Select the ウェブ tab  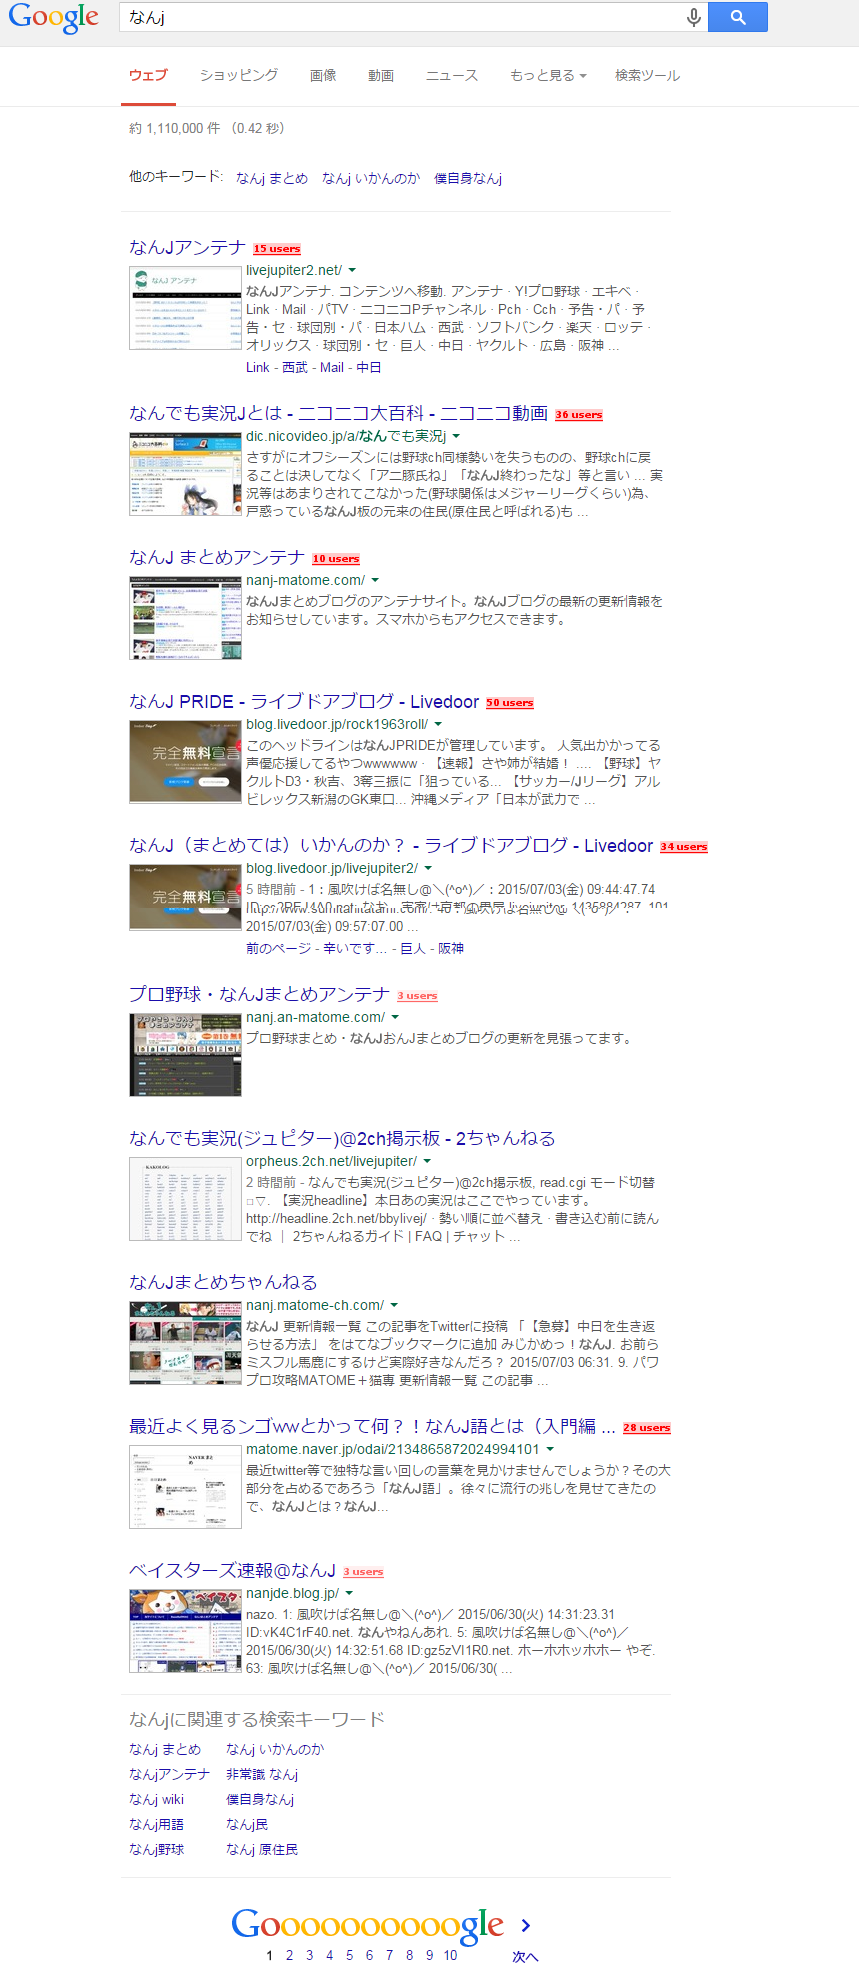(148, 75)
